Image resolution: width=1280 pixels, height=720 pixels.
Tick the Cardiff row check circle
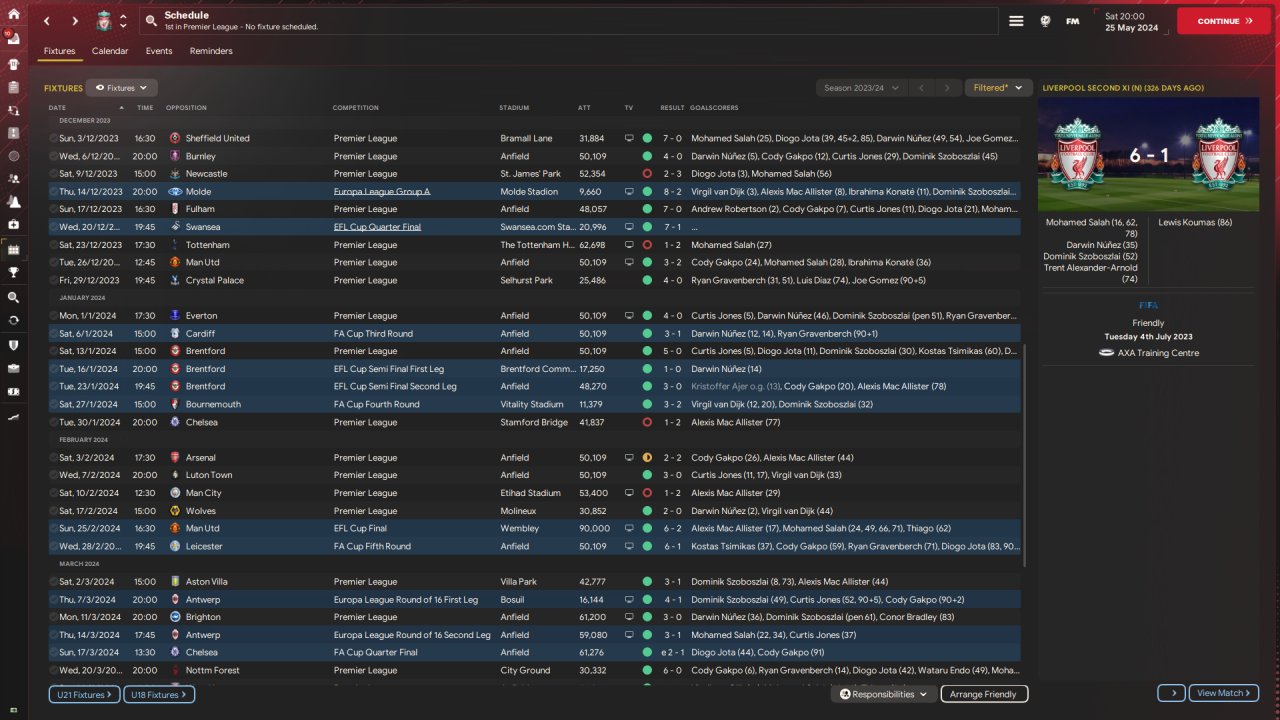[x=54, y=333]
